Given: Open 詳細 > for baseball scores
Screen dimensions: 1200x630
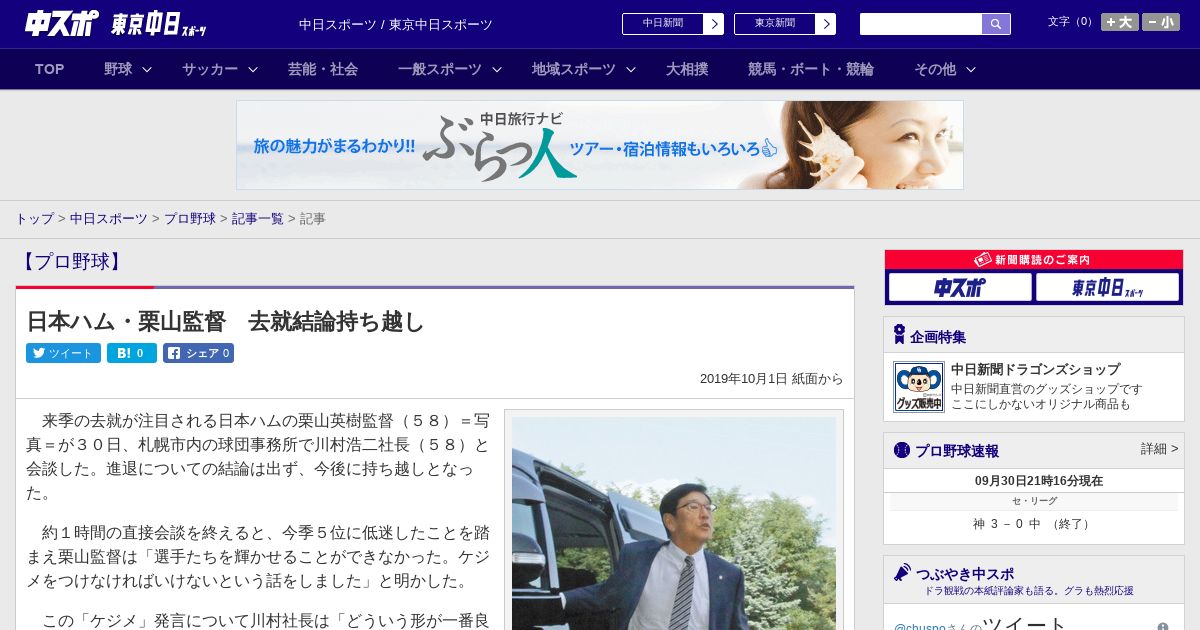Looking at the screenshot, I should pos(1159,449).
